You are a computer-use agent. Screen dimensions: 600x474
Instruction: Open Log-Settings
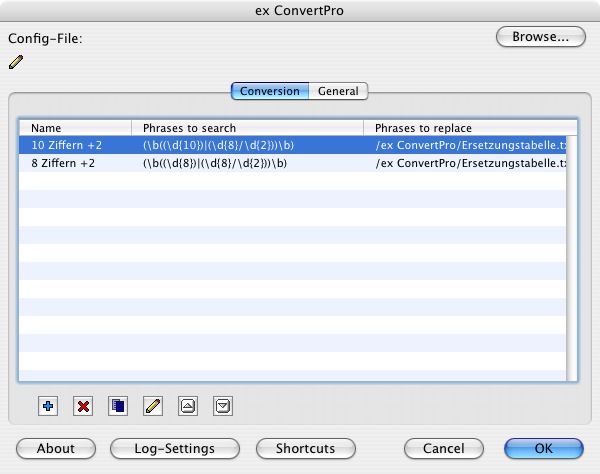pos(175,449)
